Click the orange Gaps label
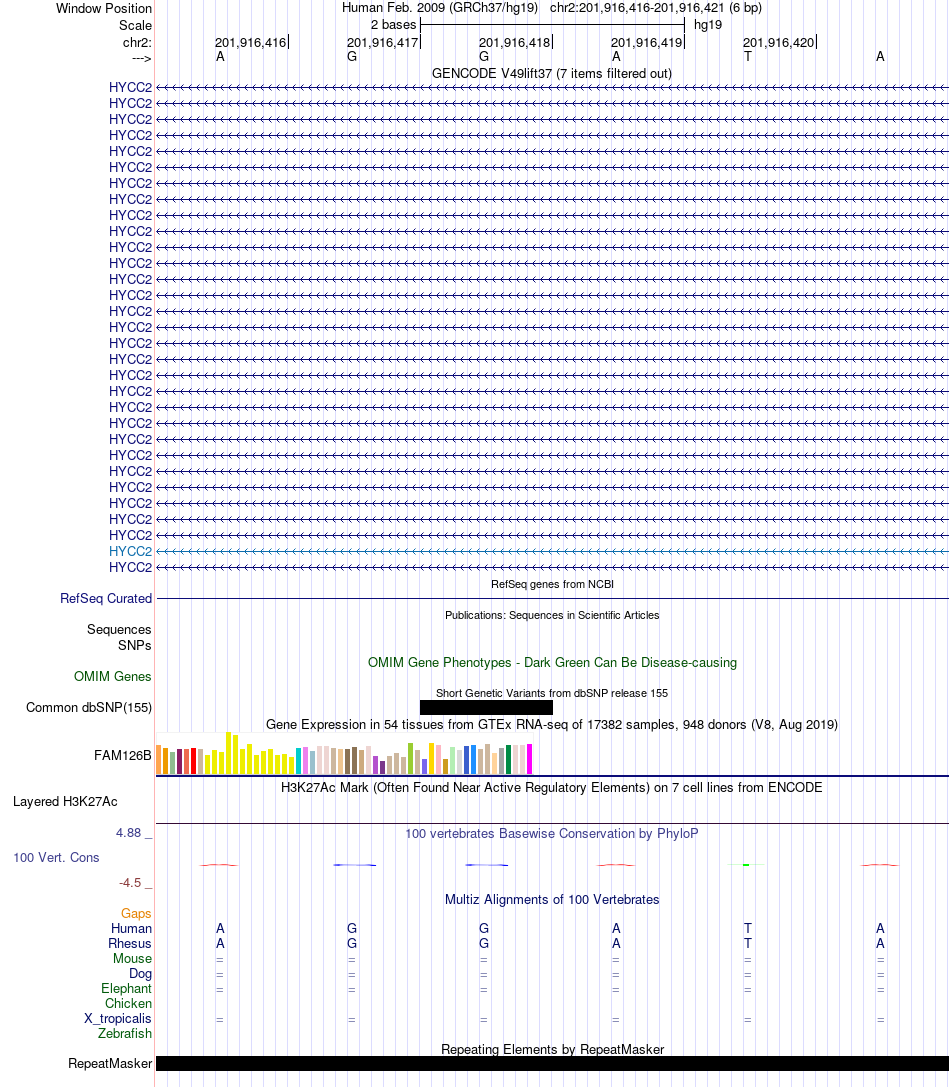Screen dimensions: 950x1087 pyautogui.click(x=136, y=914)
